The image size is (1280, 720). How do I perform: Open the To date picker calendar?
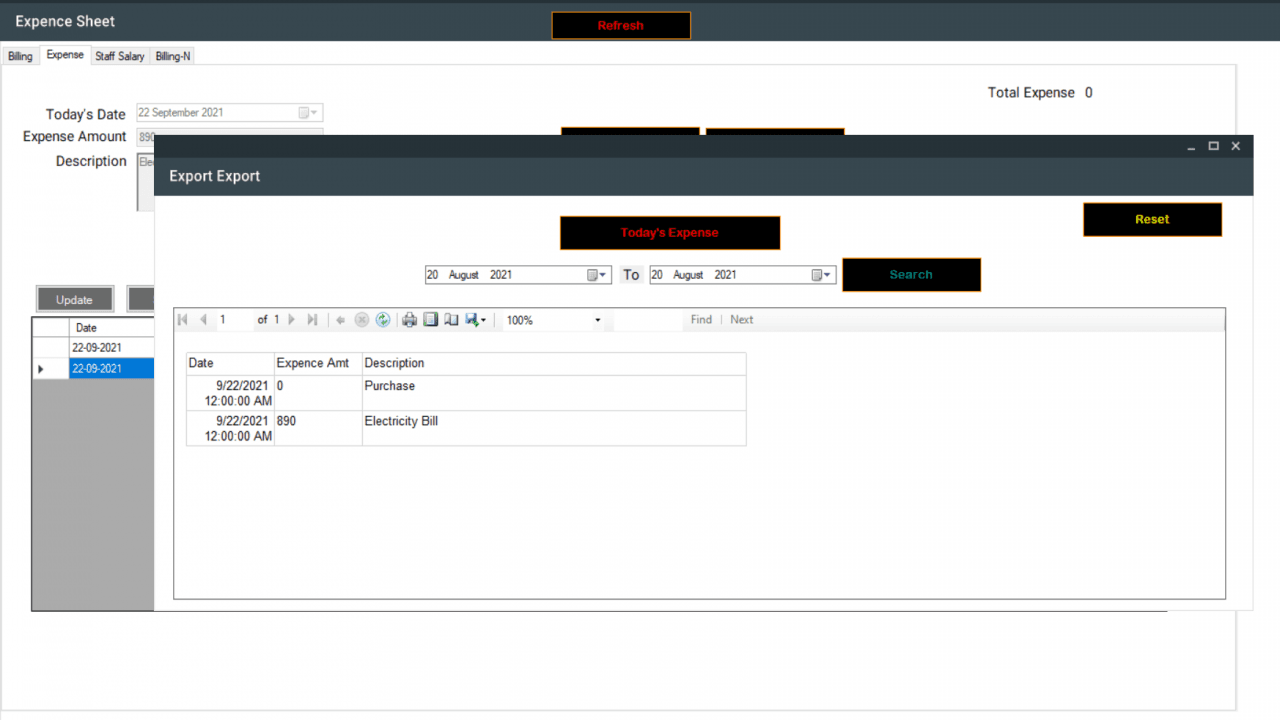pyautogui.click(x=821, y=275)
